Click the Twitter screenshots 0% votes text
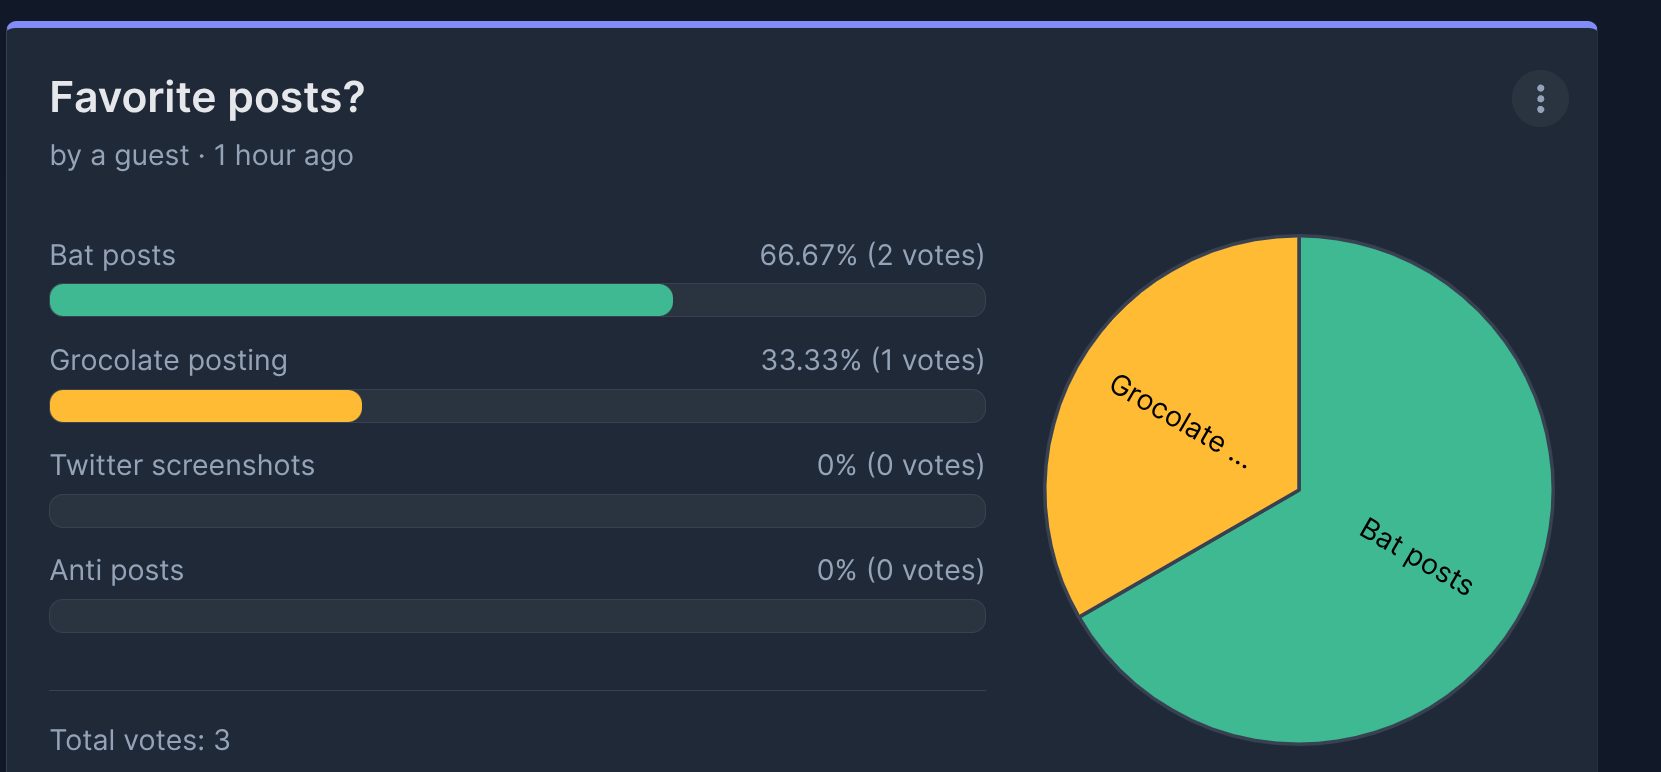 [901, 465]
